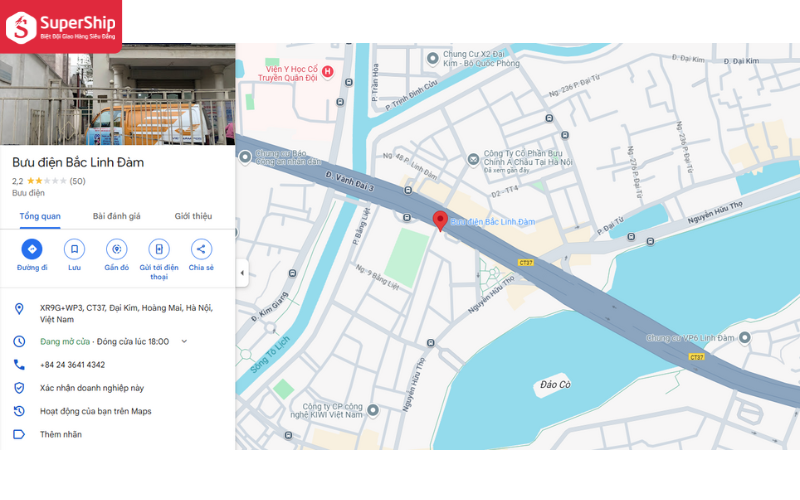Screen dimensions: 800x500
Task: Click the SuperShip logo
Action: (61, 27)
